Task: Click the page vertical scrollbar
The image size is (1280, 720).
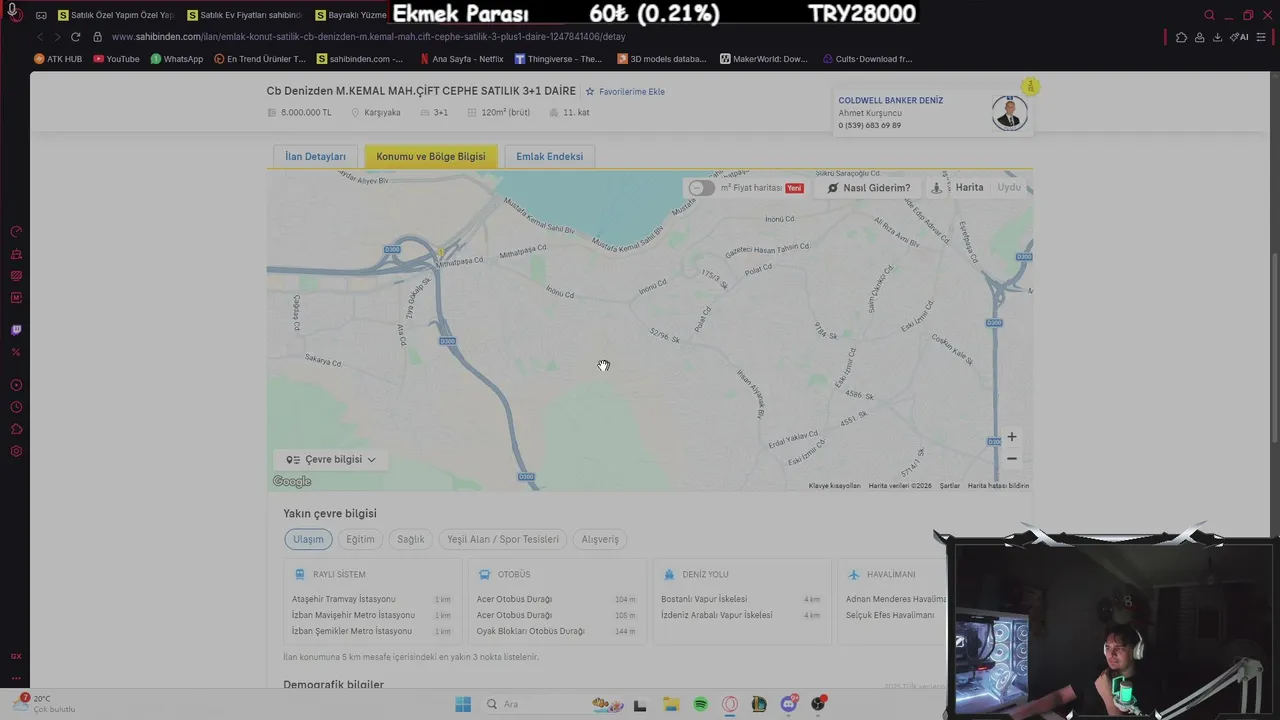Action: point(1275,350)
